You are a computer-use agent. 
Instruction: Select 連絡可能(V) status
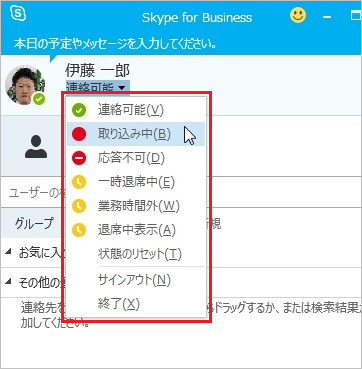[136, 110]
